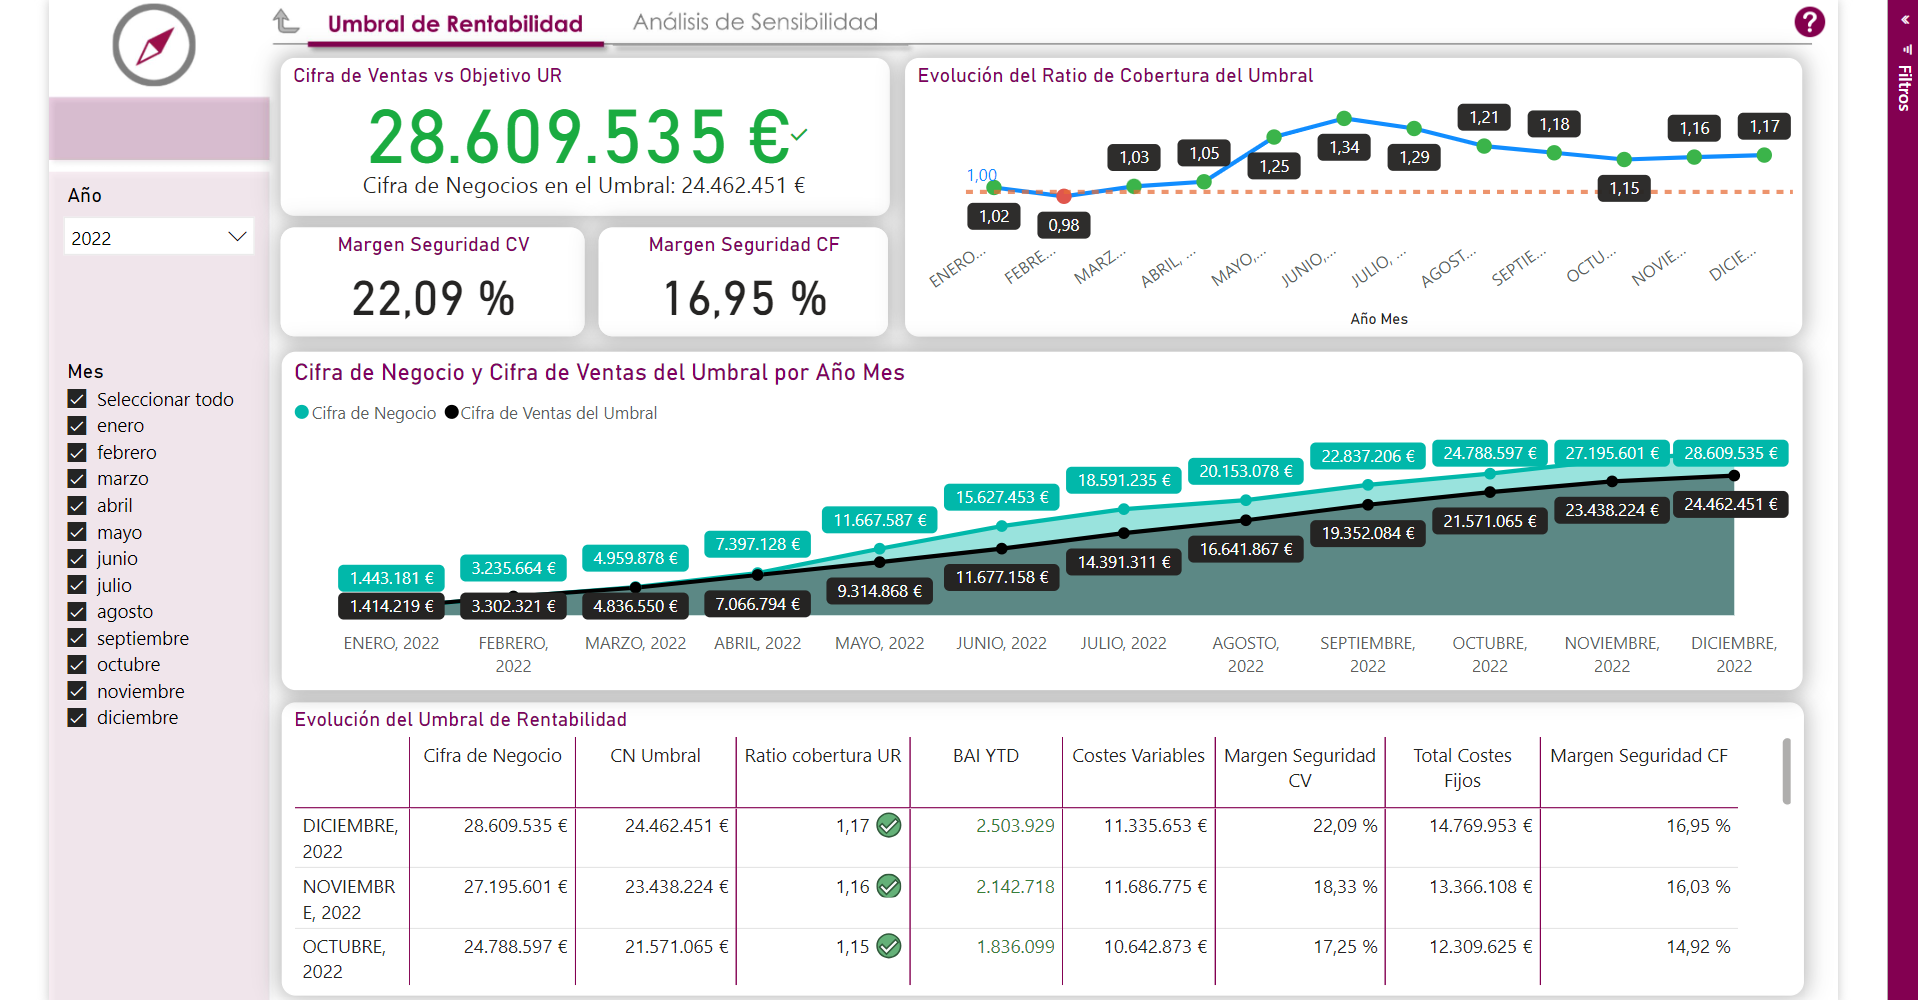
Task: Click the Margen Seguridad CF 16,95 % card
Action: click(743, 282)
